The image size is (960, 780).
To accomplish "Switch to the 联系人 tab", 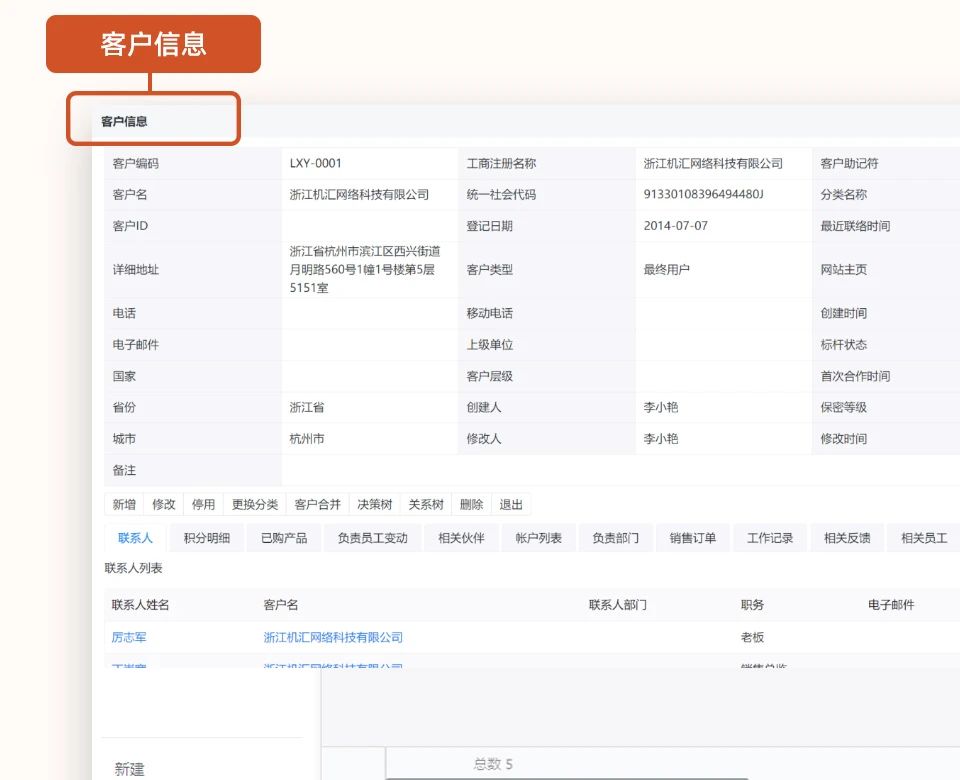I will (x=135, y=538).
